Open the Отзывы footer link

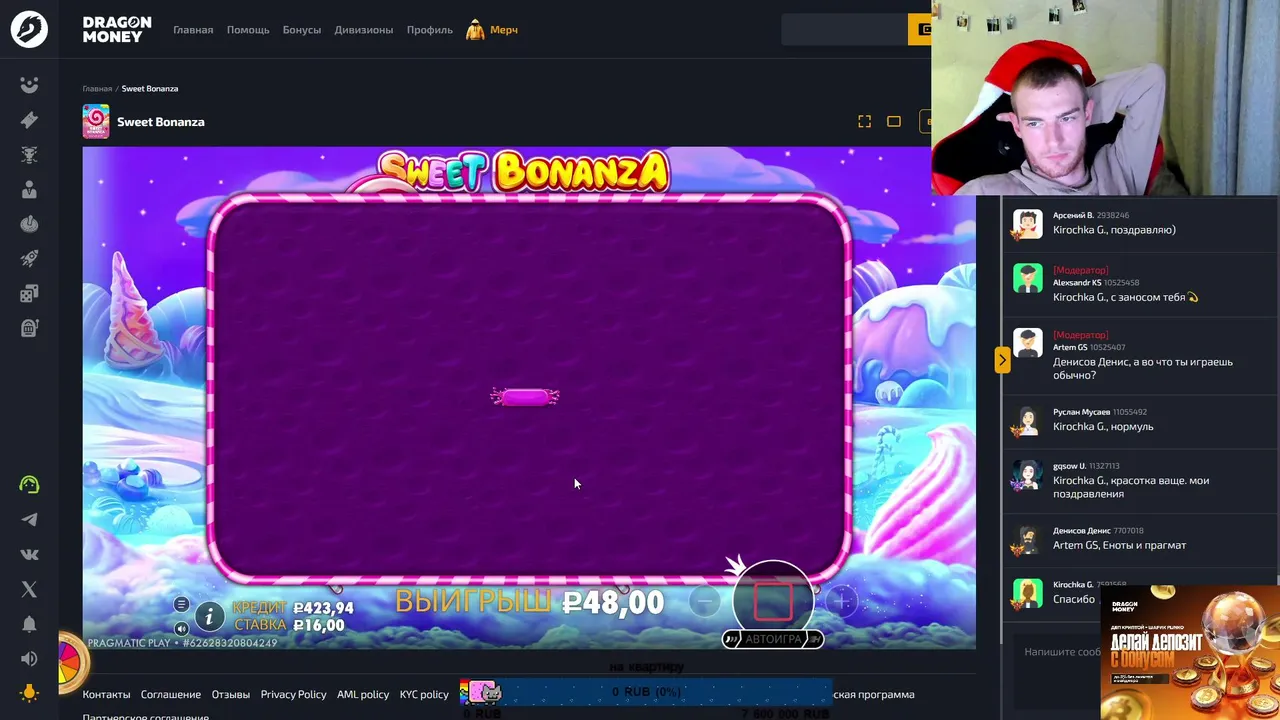click(x=231, y=694)
